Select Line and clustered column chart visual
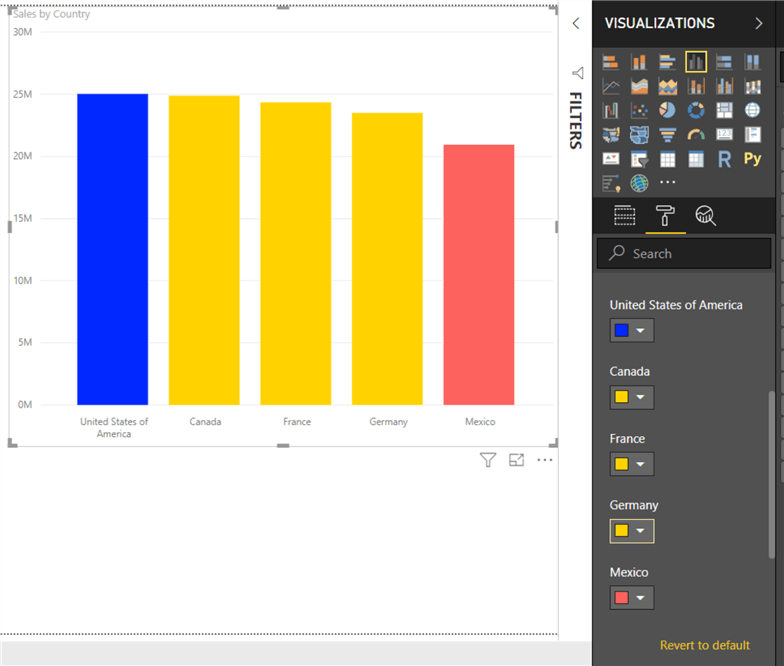The image size is (784, 666). 724,86
